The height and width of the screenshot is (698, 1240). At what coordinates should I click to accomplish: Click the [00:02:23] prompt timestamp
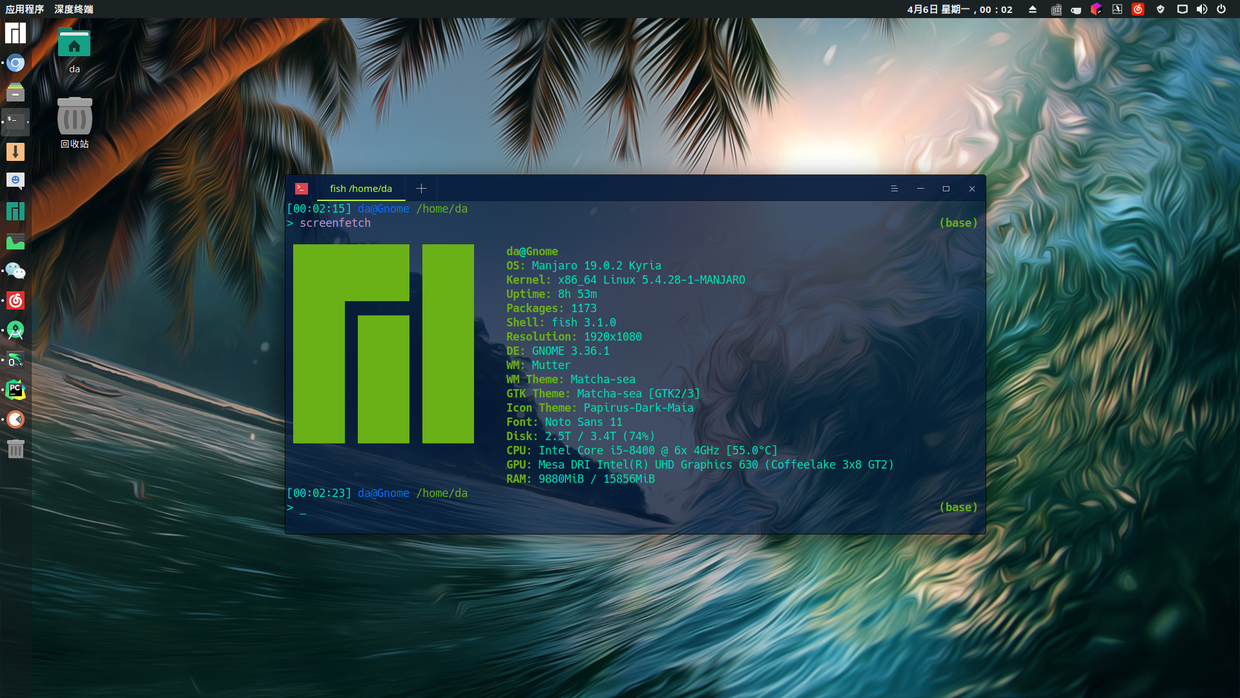[x=319, y=493]
